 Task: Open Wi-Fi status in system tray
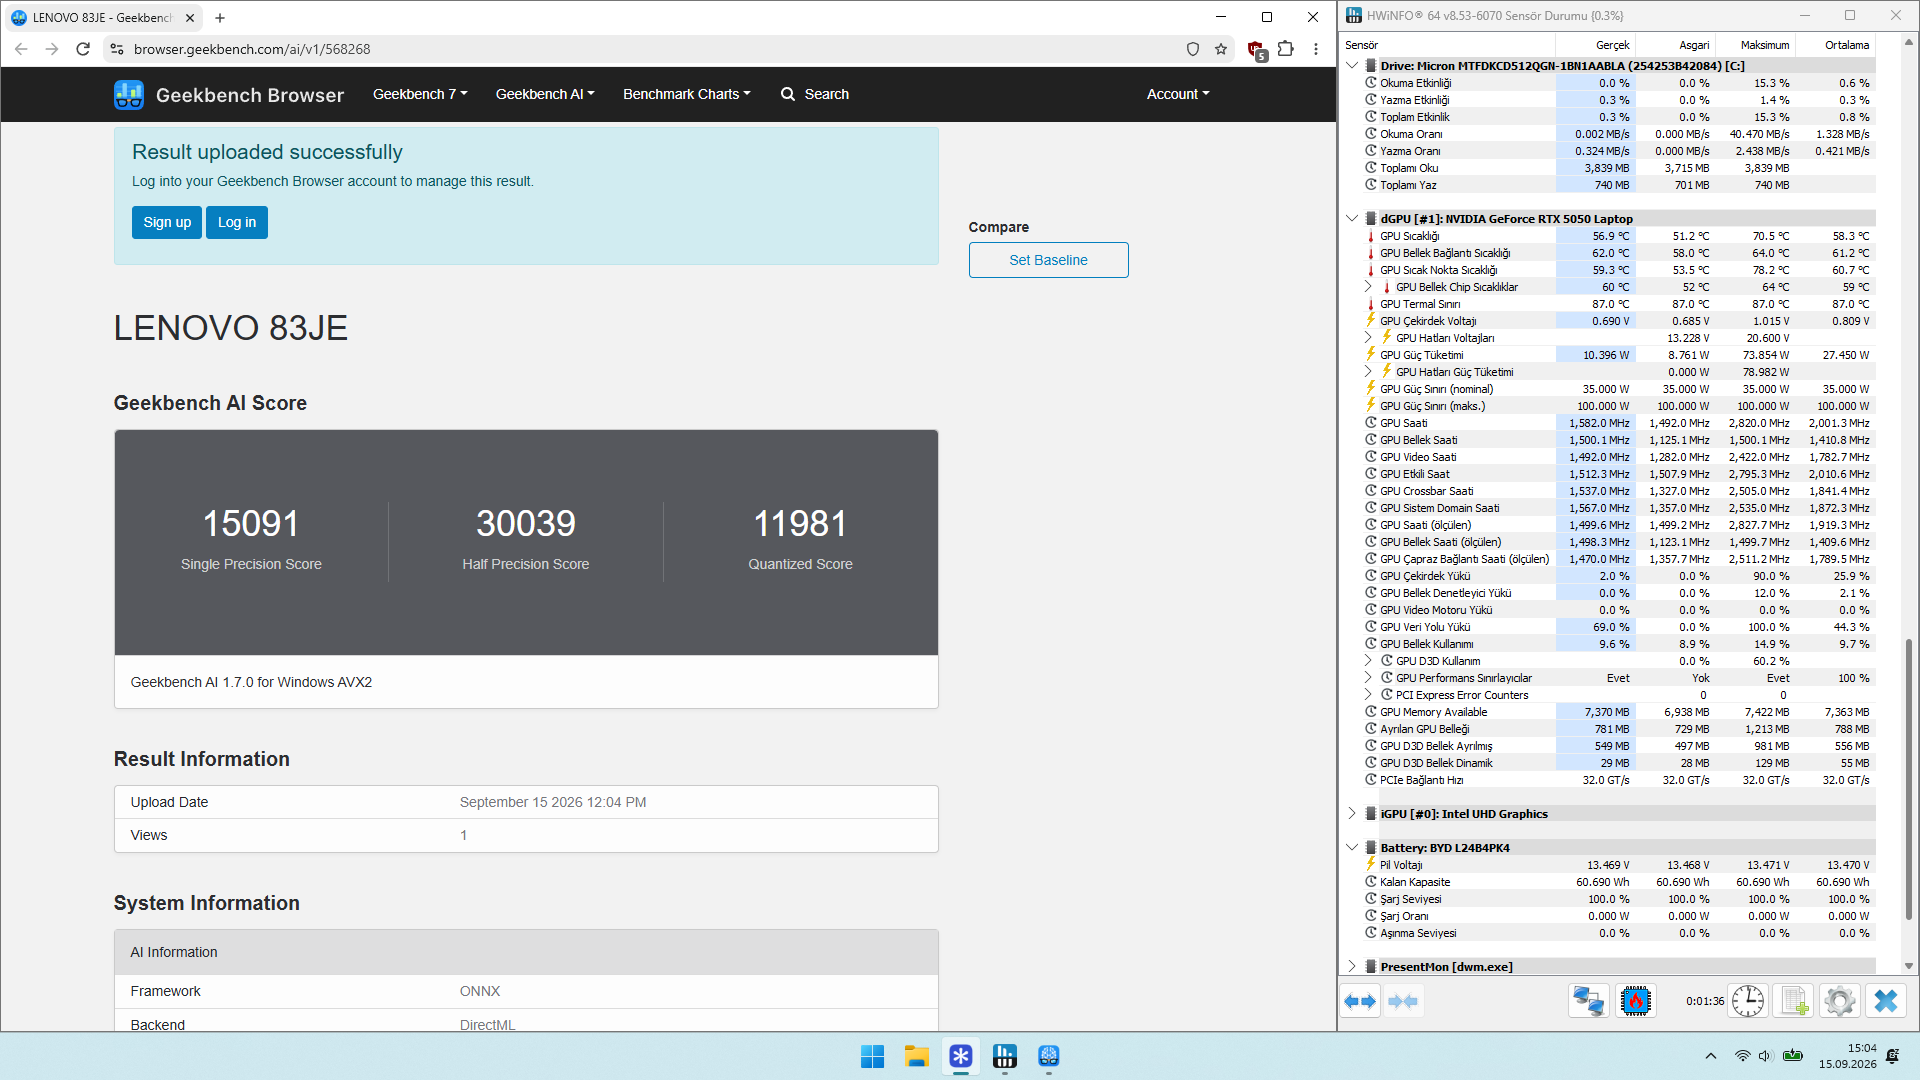click(x=1742, y=1056)
